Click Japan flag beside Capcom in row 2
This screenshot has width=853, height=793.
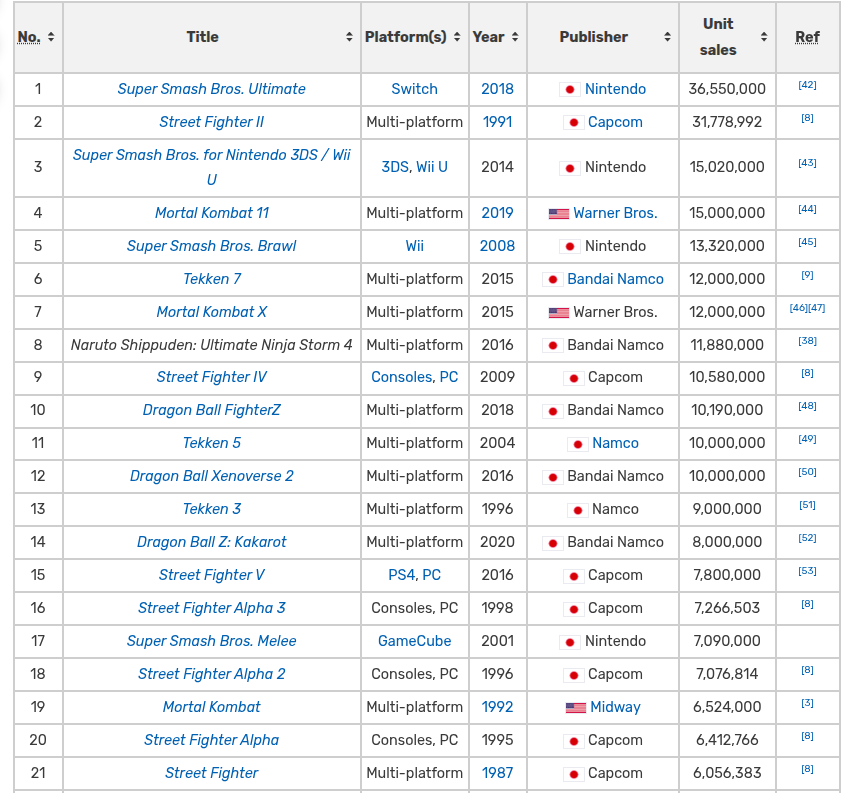click(x=573, y=122)
